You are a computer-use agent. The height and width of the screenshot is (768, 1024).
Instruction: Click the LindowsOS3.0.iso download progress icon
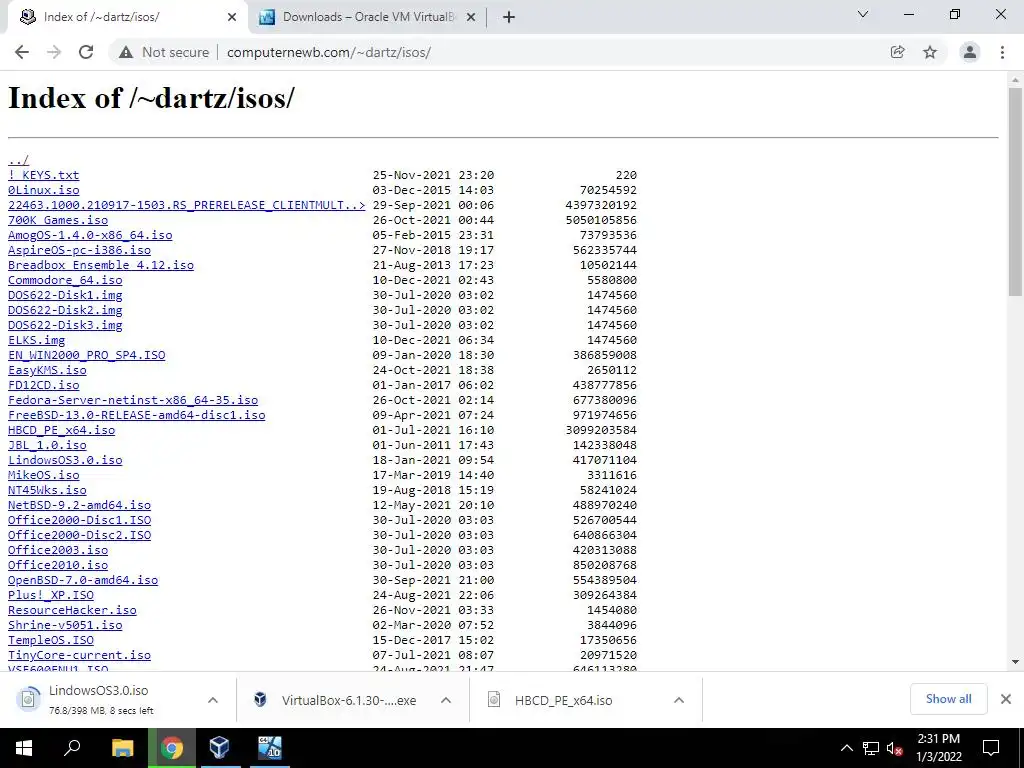pyautogui.click(x=28, y=699)
